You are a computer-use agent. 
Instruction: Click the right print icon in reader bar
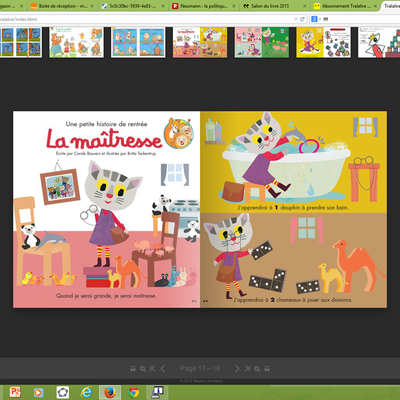[x=267, y=369]
